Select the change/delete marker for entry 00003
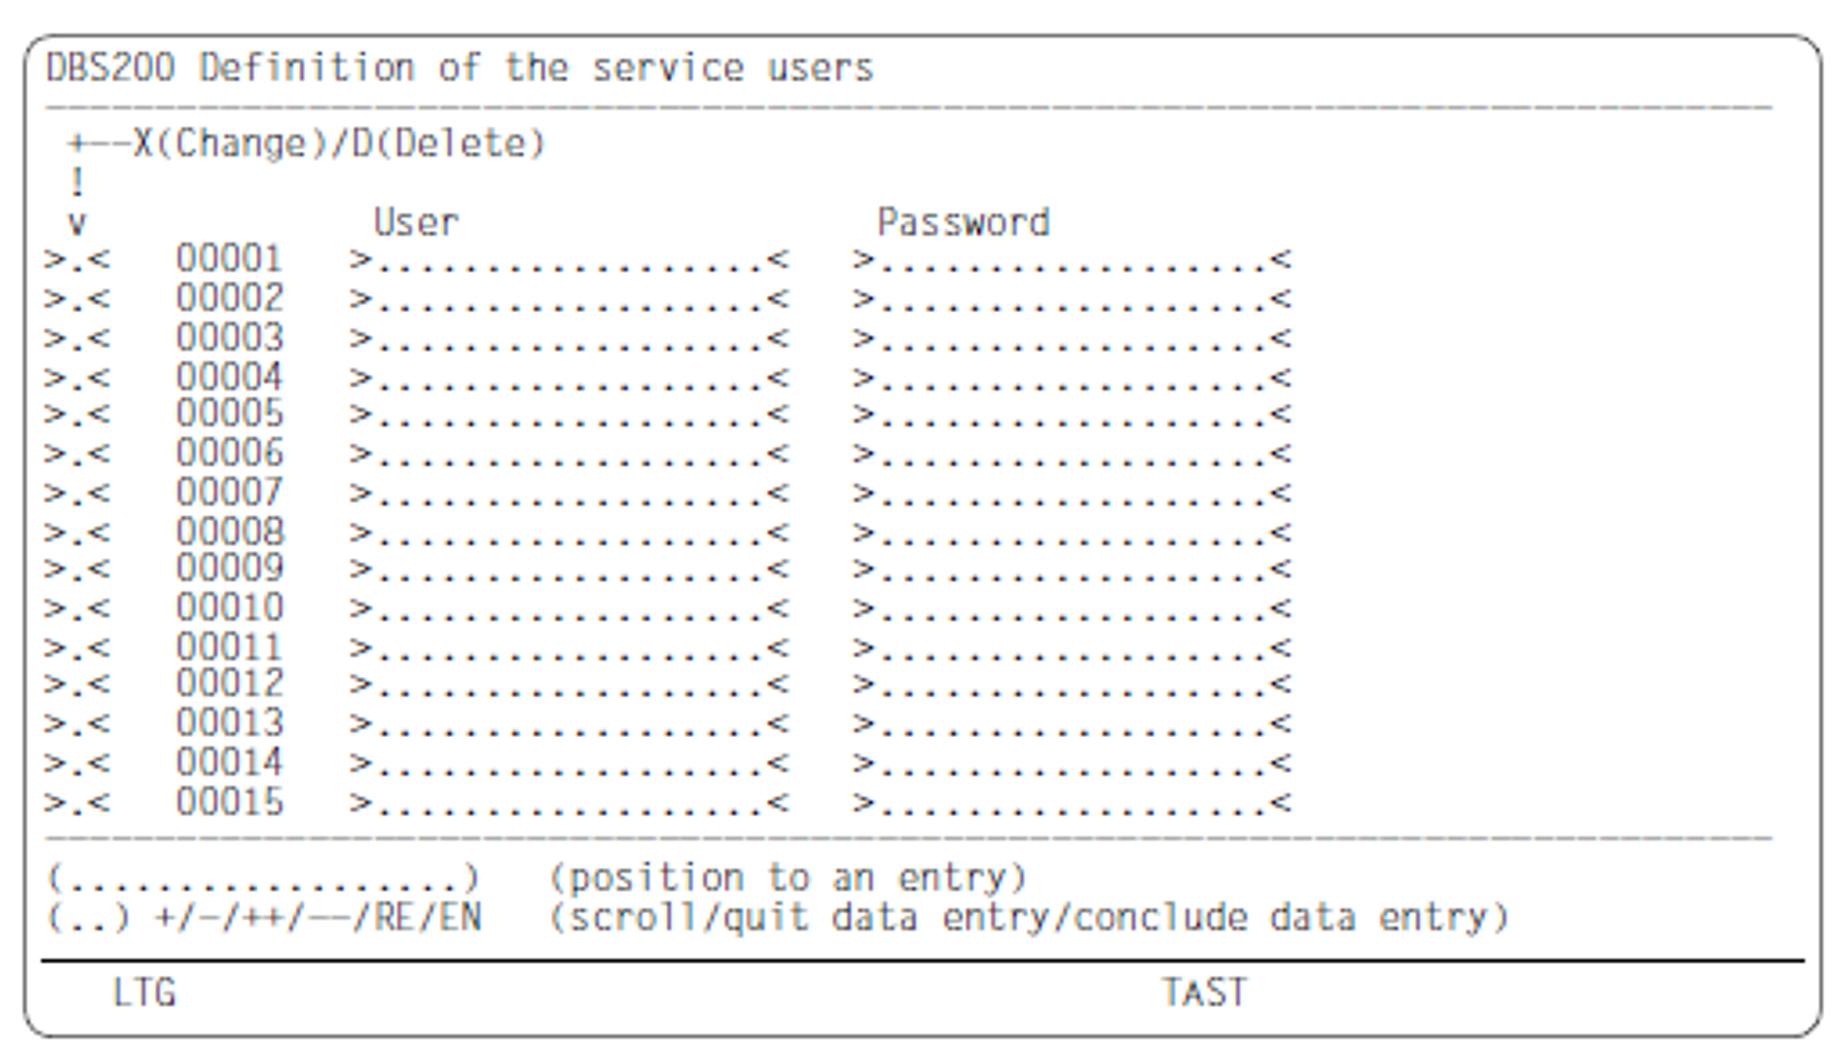Screen dimensions: 1842x1057 (x=77, y=339)
